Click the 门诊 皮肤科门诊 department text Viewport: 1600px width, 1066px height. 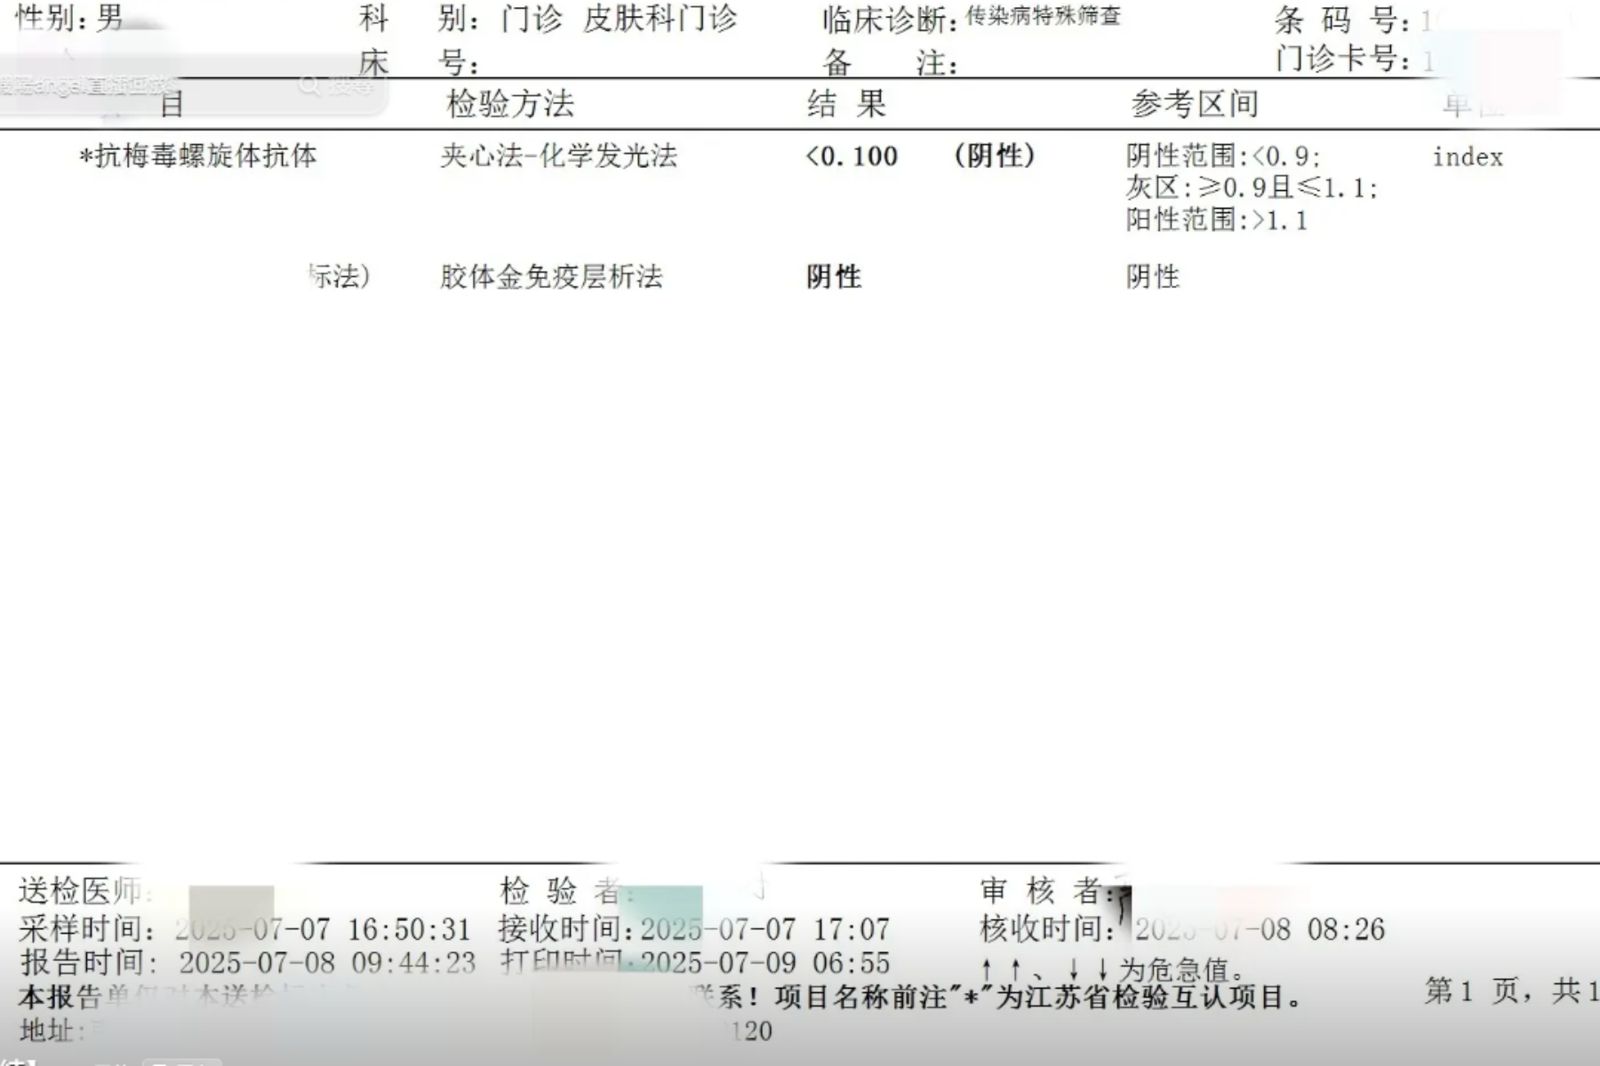619,19
